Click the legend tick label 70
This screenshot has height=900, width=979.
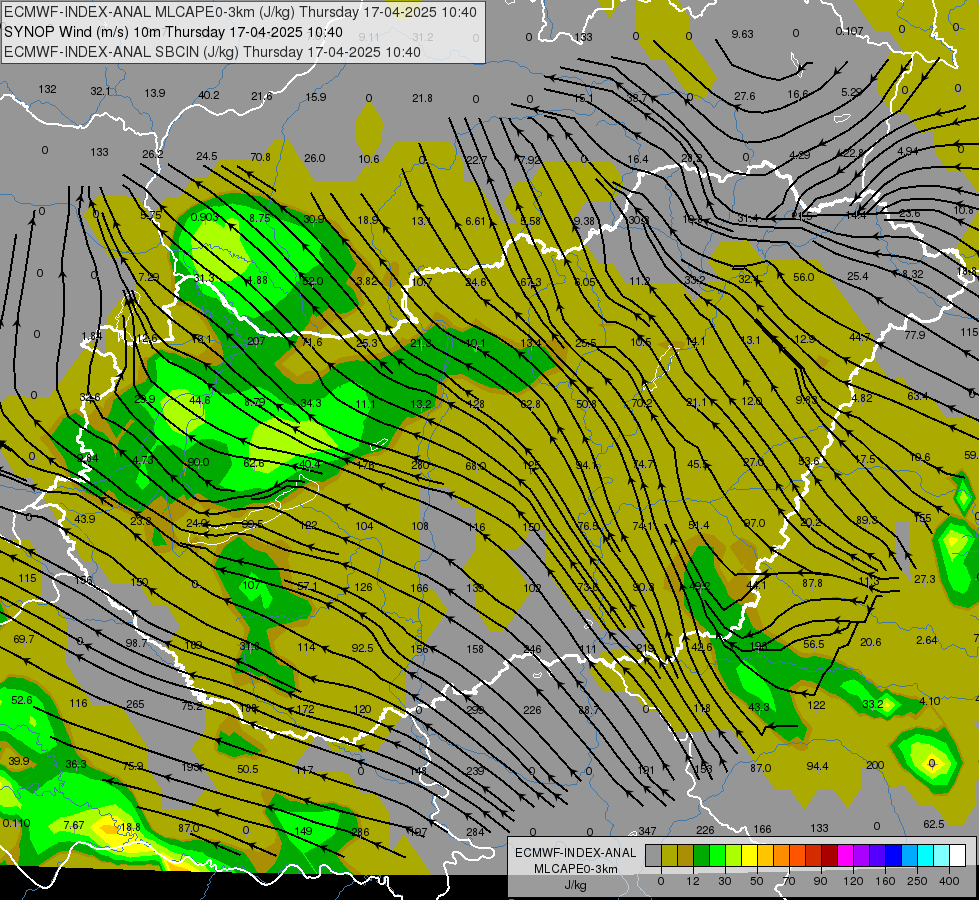click(x=788, y=881)
